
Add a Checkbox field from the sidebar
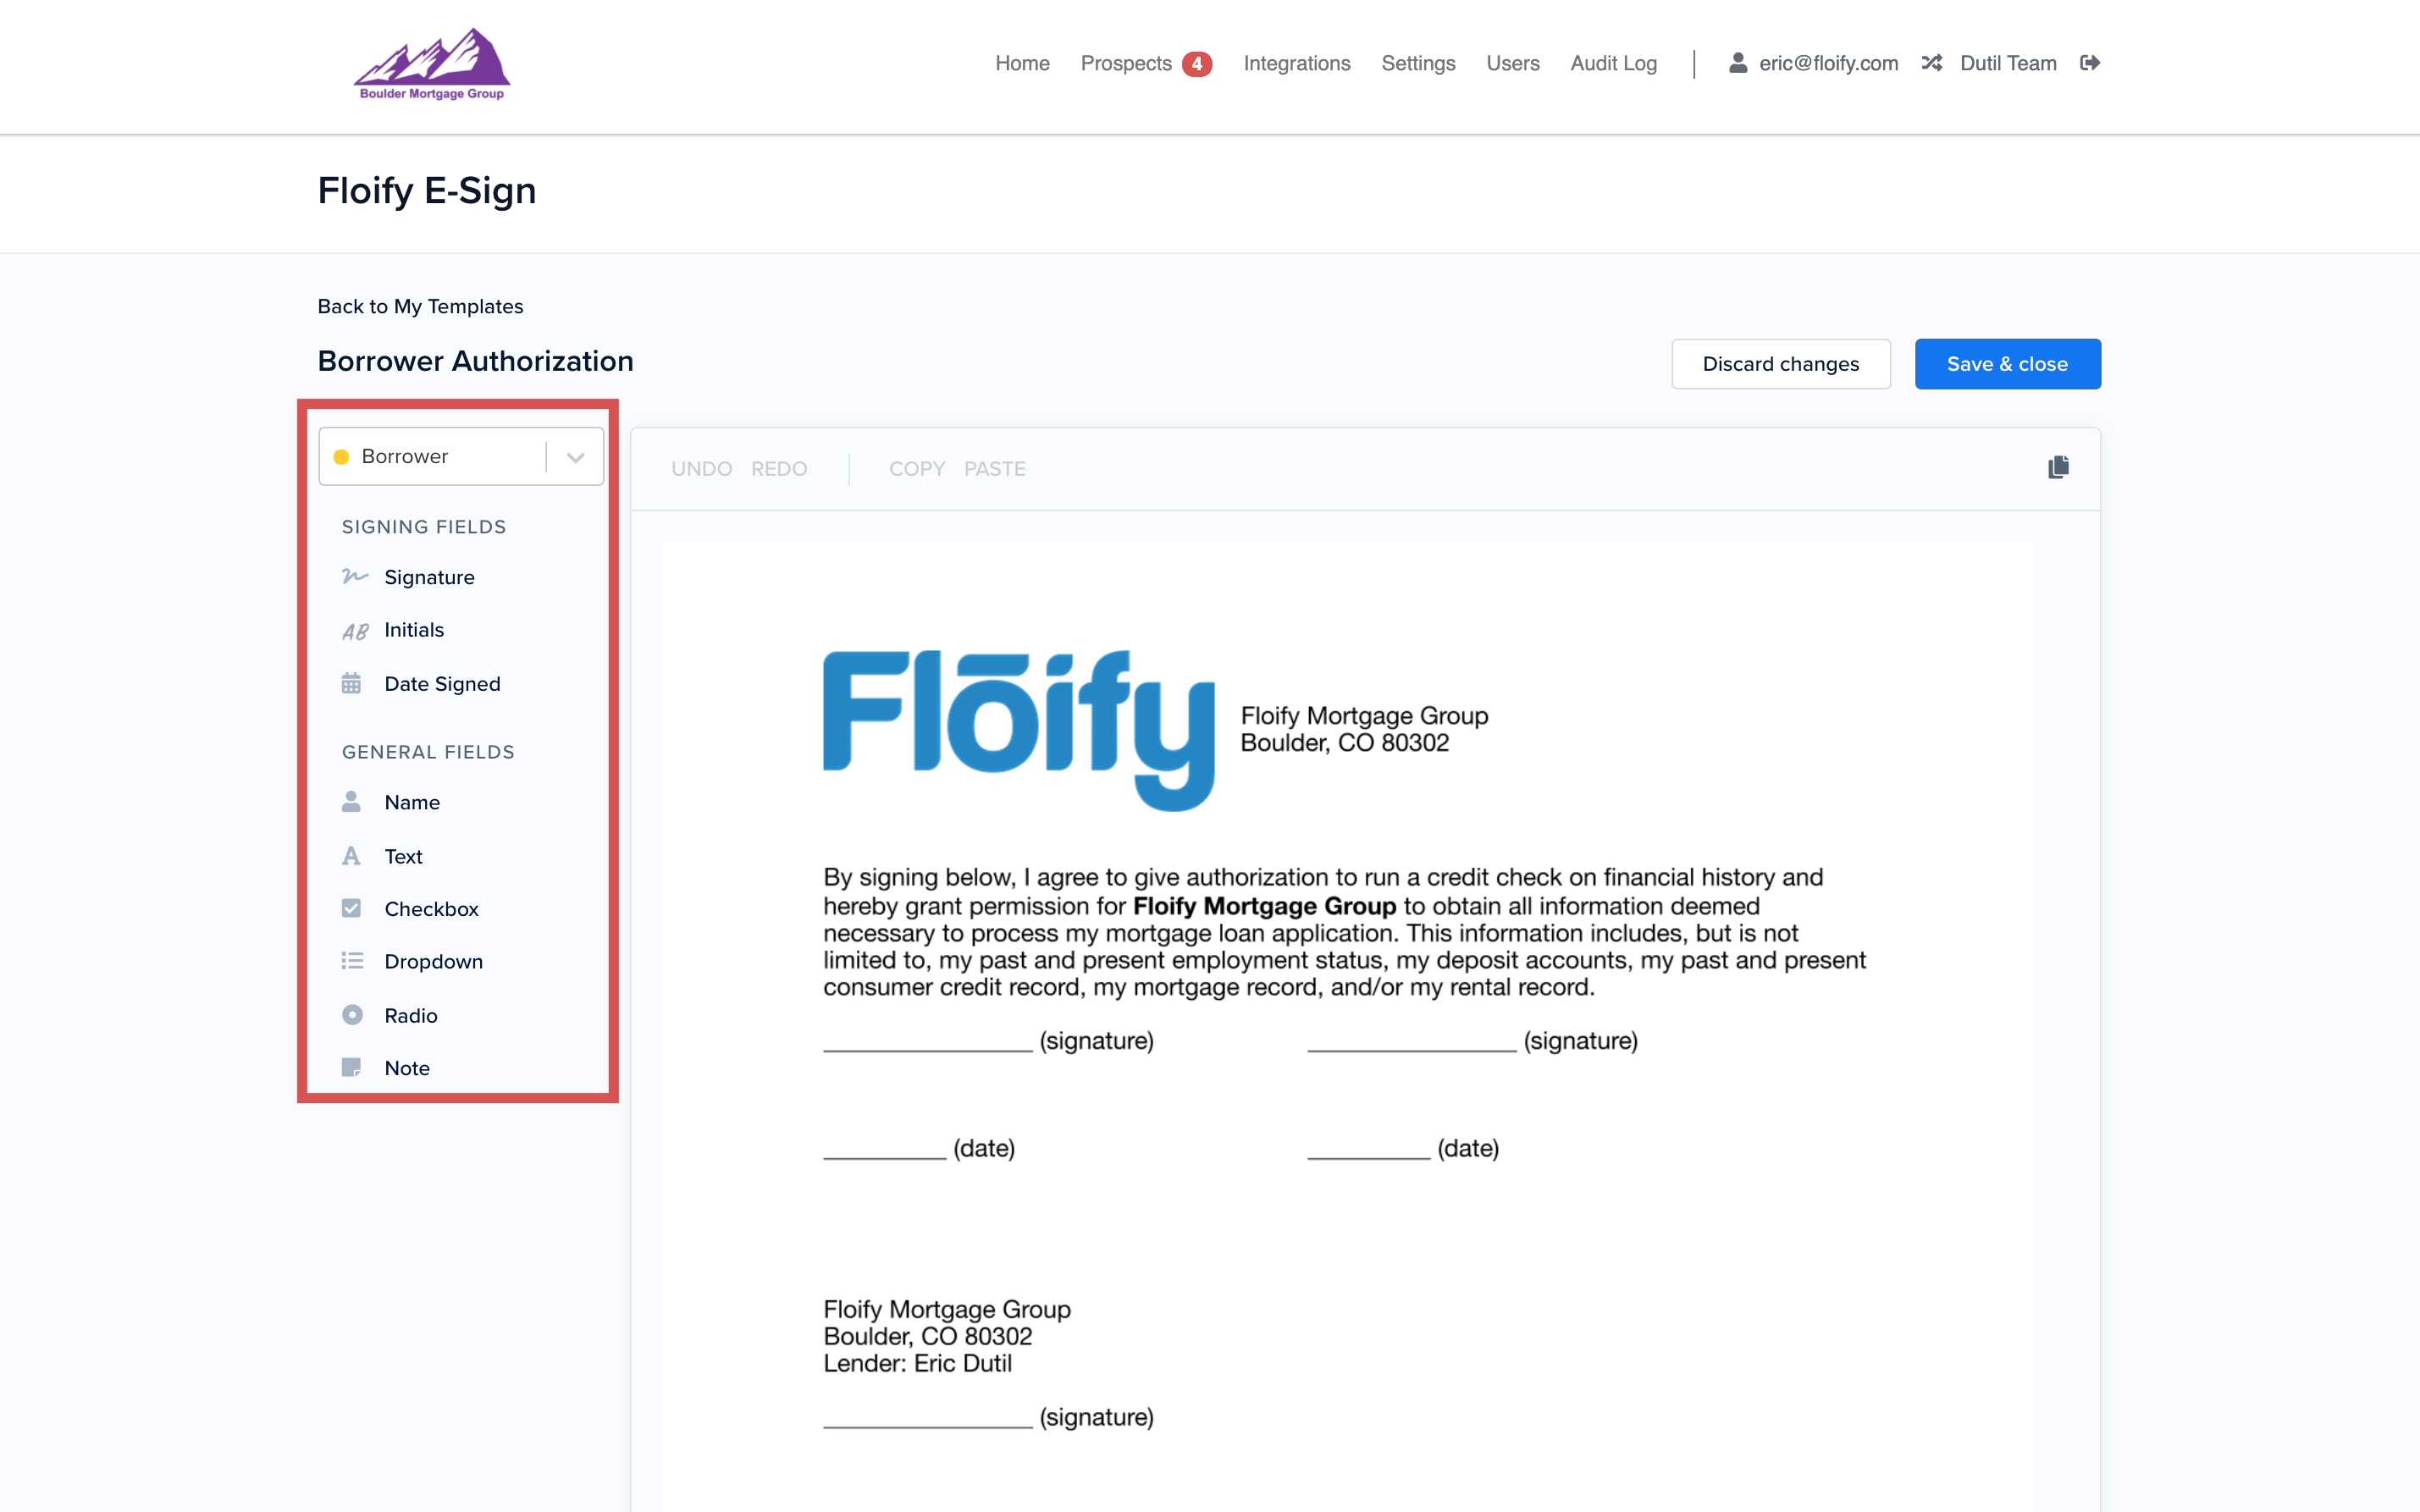(x=431, y=909)
